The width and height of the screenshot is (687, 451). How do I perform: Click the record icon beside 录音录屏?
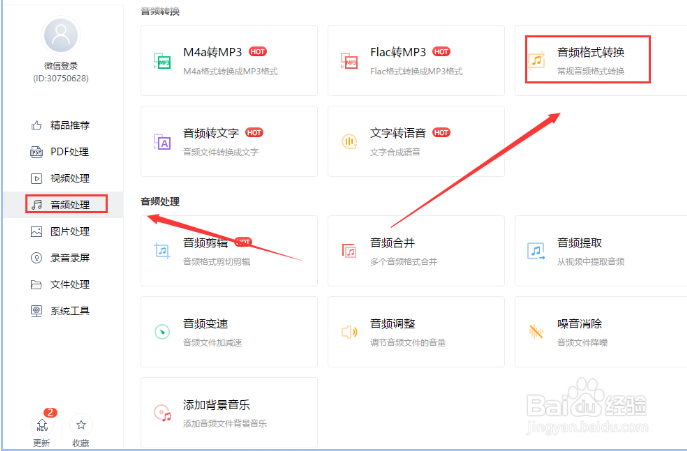tap(36, 258)
